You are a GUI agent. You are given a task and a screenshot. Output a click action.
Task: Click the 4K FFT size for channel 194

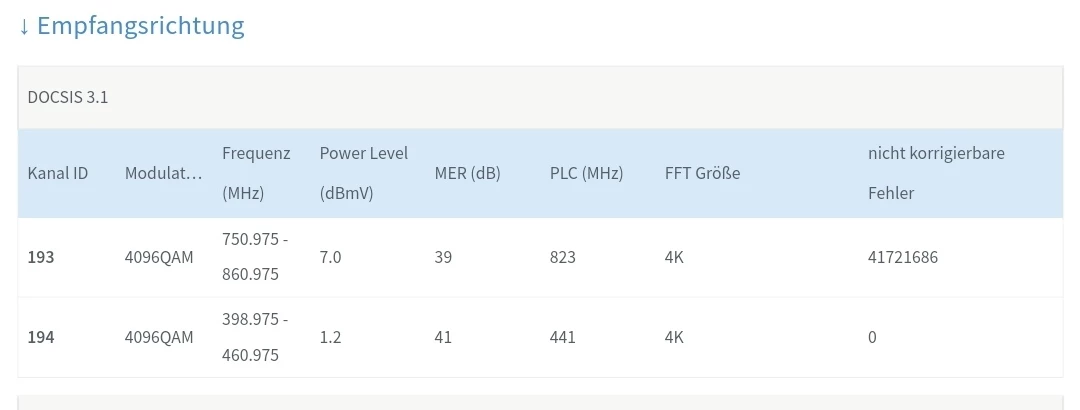click(674, 337)
